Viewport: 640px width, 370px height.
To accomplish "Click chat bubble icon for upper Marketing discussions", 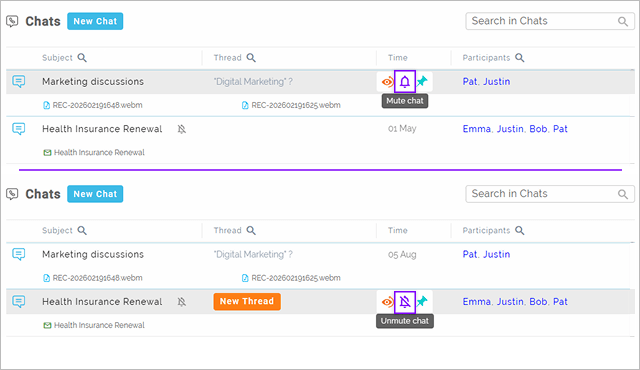I will [19, 81].
